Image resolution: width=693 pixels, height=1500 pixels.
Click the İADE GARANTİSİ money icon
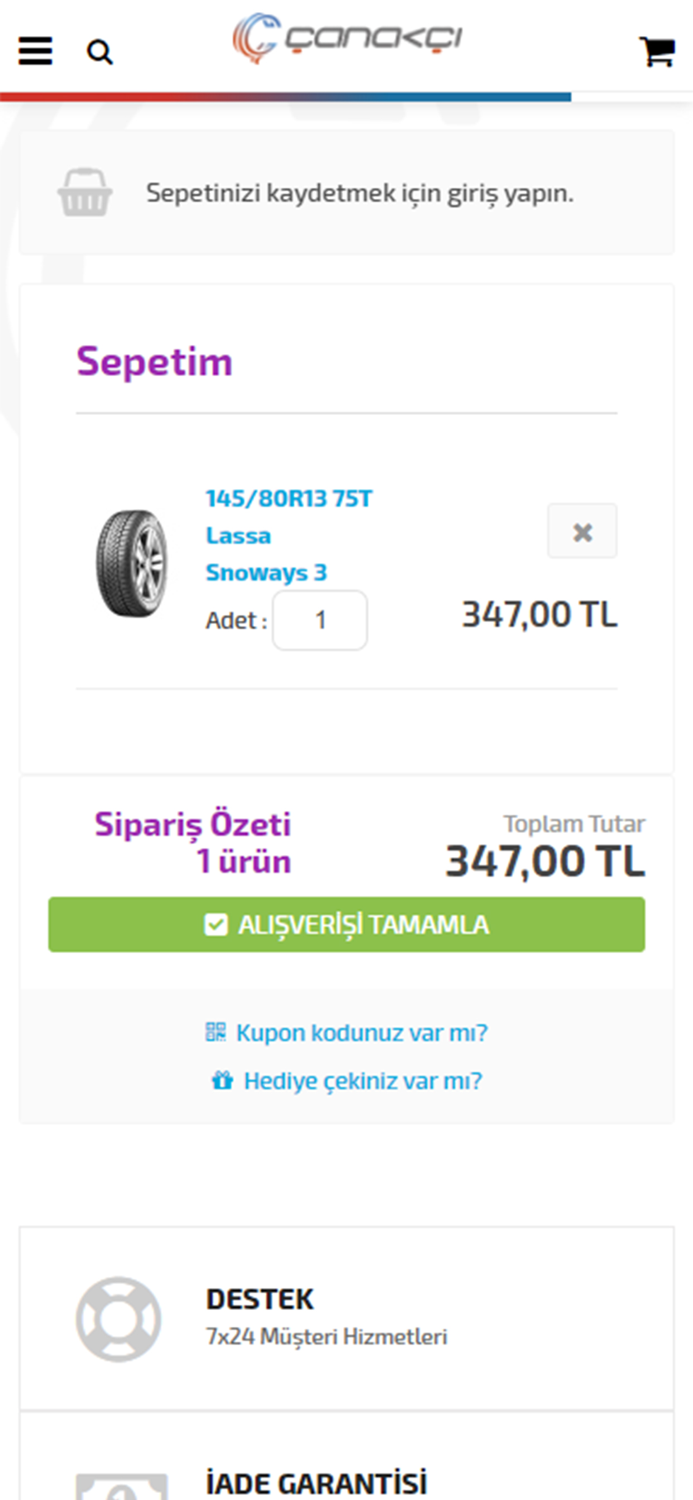click(x=119, y=1488)
